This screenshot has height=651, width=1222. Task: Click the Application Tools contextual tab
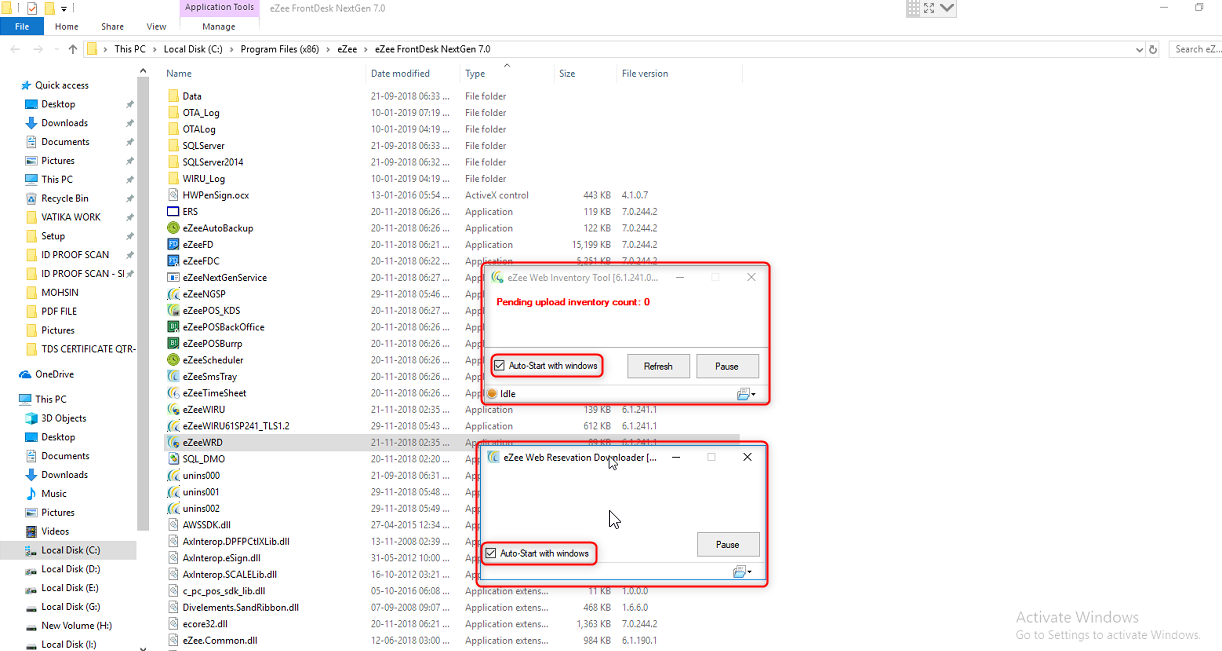pos(219,8)
